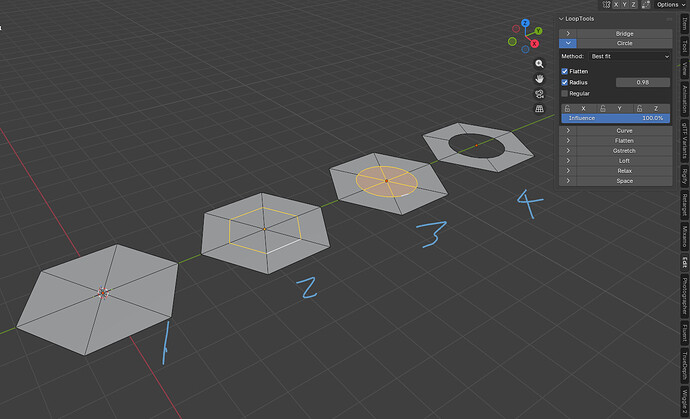
Task: Run the Loft LoopTools button
Action: point(624,161)
